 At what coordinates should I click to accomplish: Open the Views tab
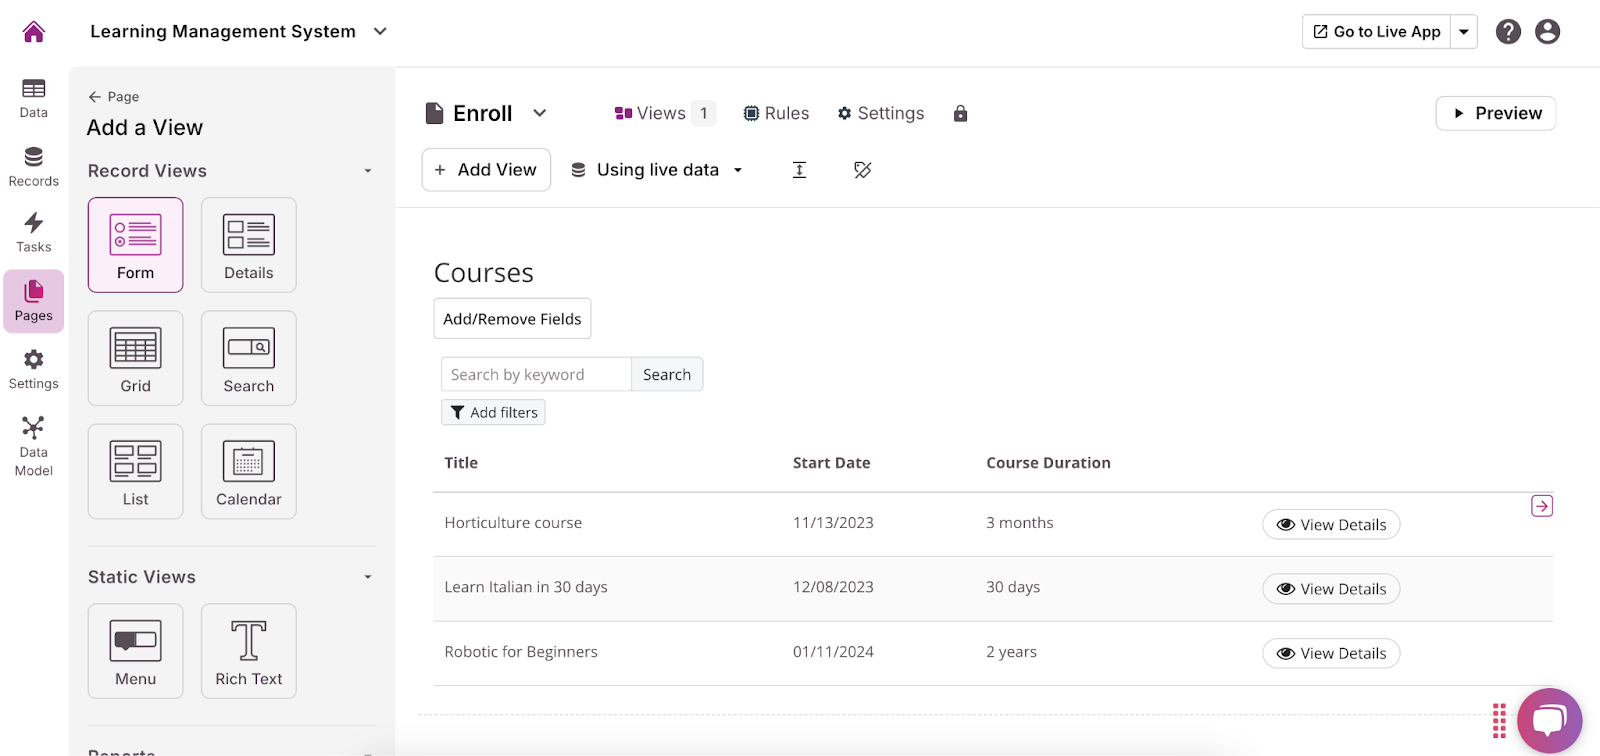[x=662, y=114]
